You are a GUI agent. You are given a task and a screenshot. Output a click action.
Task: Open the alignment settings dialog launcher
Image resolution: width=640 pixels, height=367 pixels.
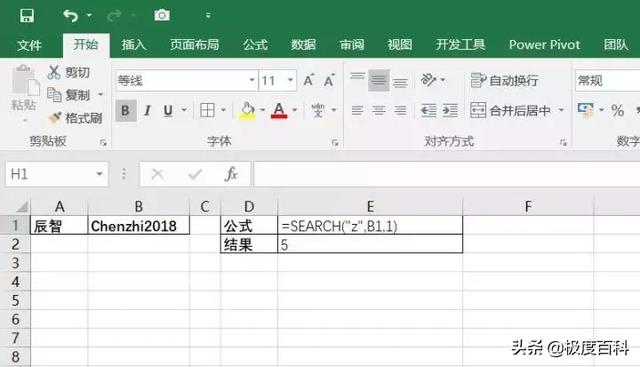(x=564, y=142)
